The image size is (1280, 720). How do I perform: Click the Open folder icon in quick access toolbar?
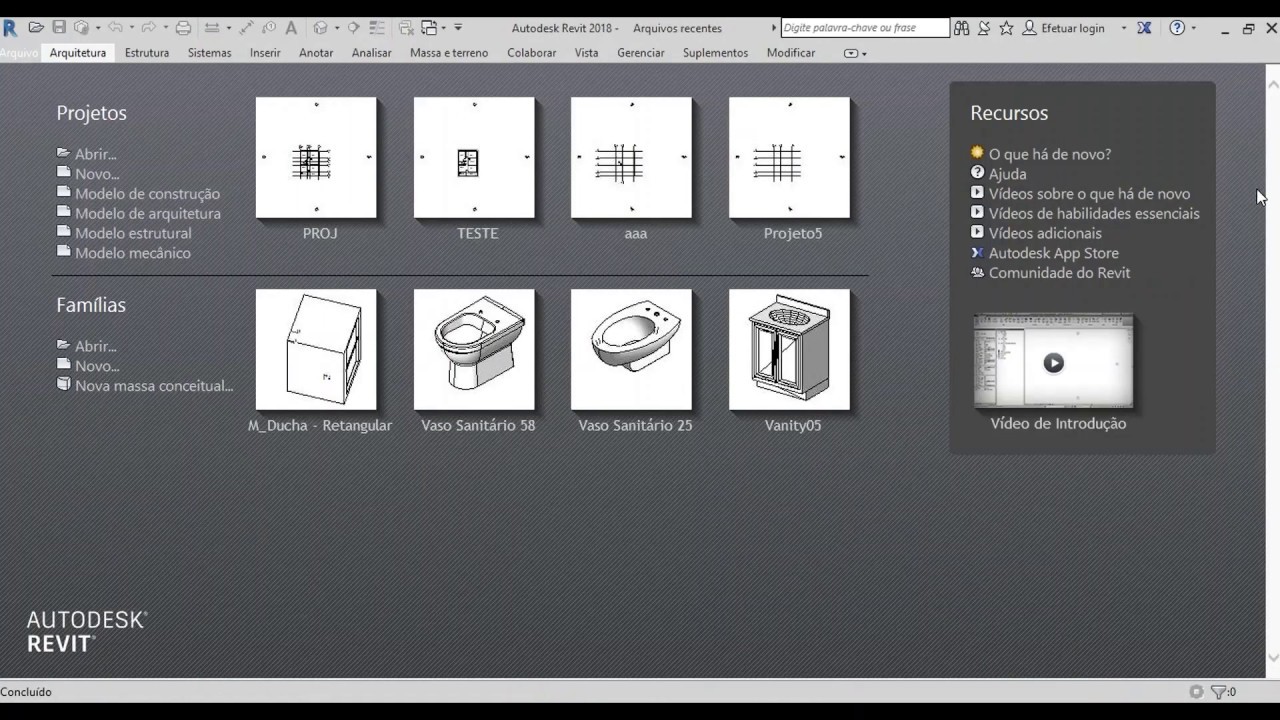(x=36, y=28)
